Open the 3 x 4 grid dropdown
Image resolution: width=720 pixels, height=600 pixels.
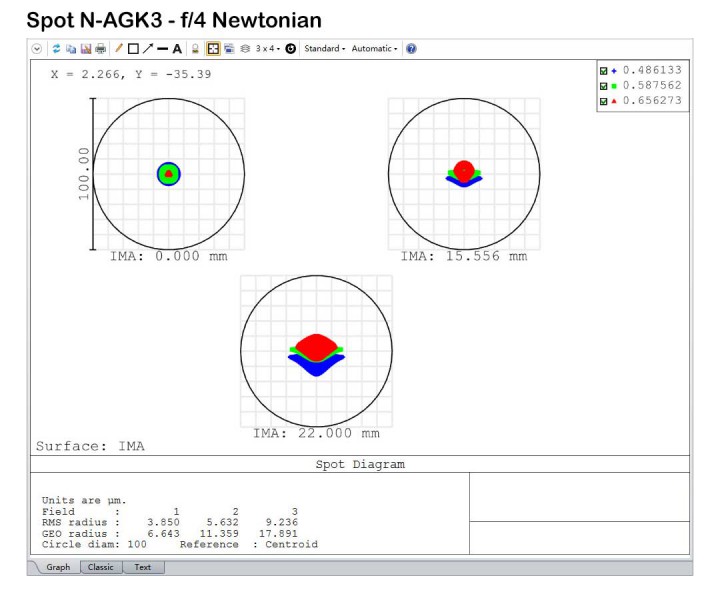coord(267,48)
